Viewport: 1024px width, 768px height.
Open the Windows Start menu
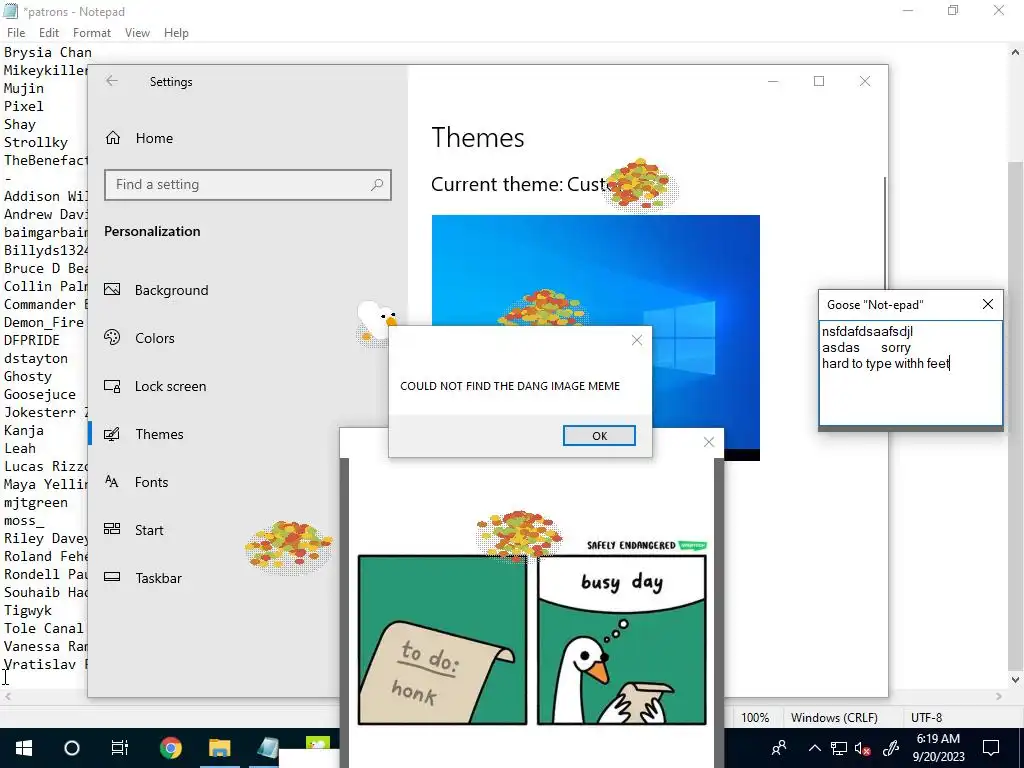point(24,748)
